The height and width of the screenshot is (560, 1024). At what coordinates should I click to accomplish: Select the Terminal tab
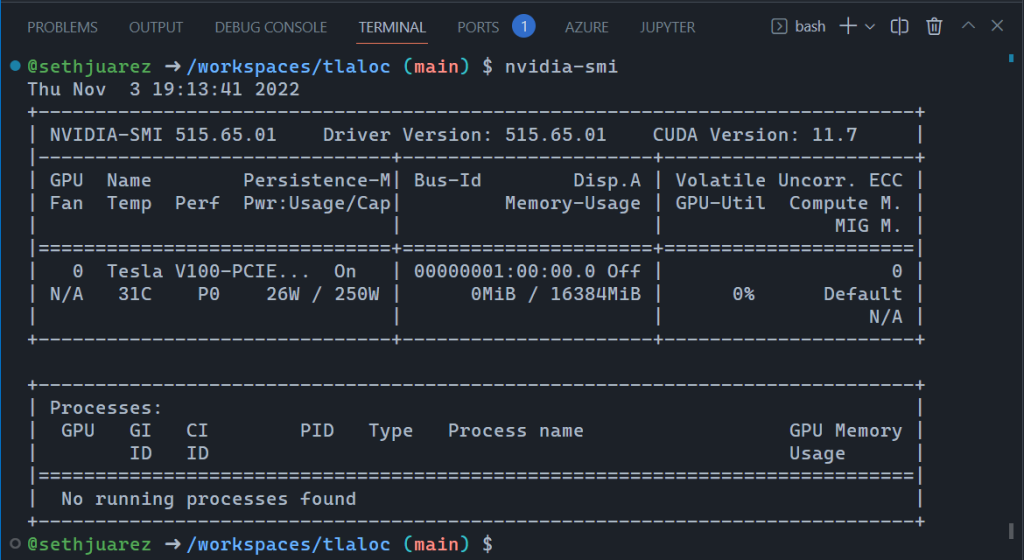pyautogui.click(x=392, y=27)
